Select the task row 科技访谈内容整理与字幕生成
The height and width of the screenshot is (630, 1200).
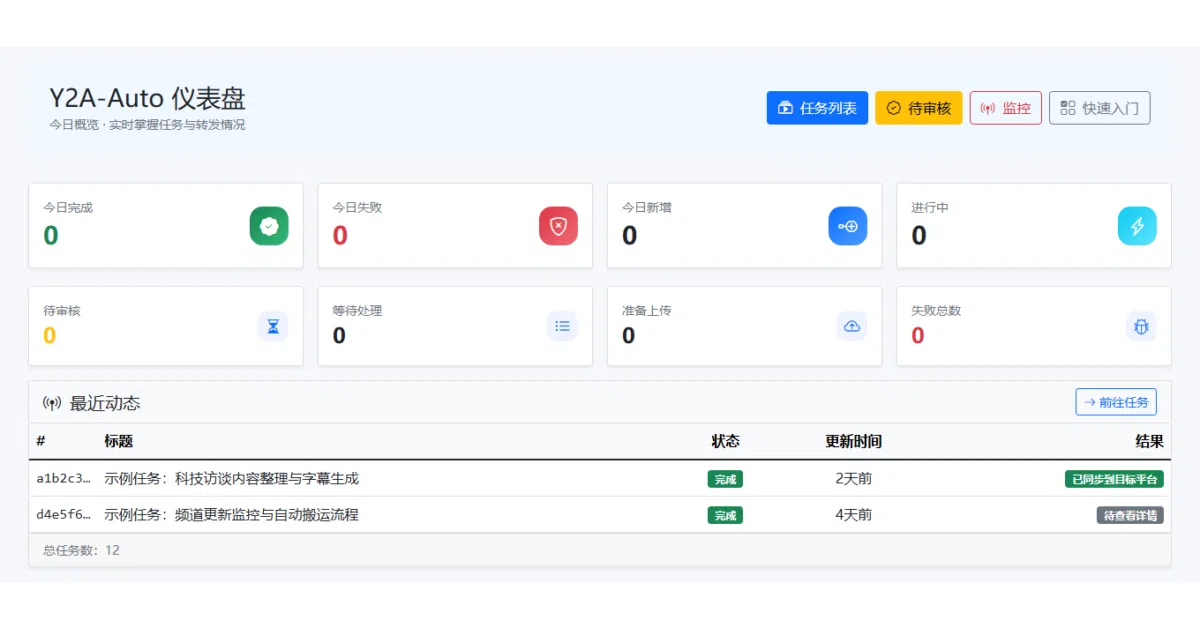coord(600,479)
